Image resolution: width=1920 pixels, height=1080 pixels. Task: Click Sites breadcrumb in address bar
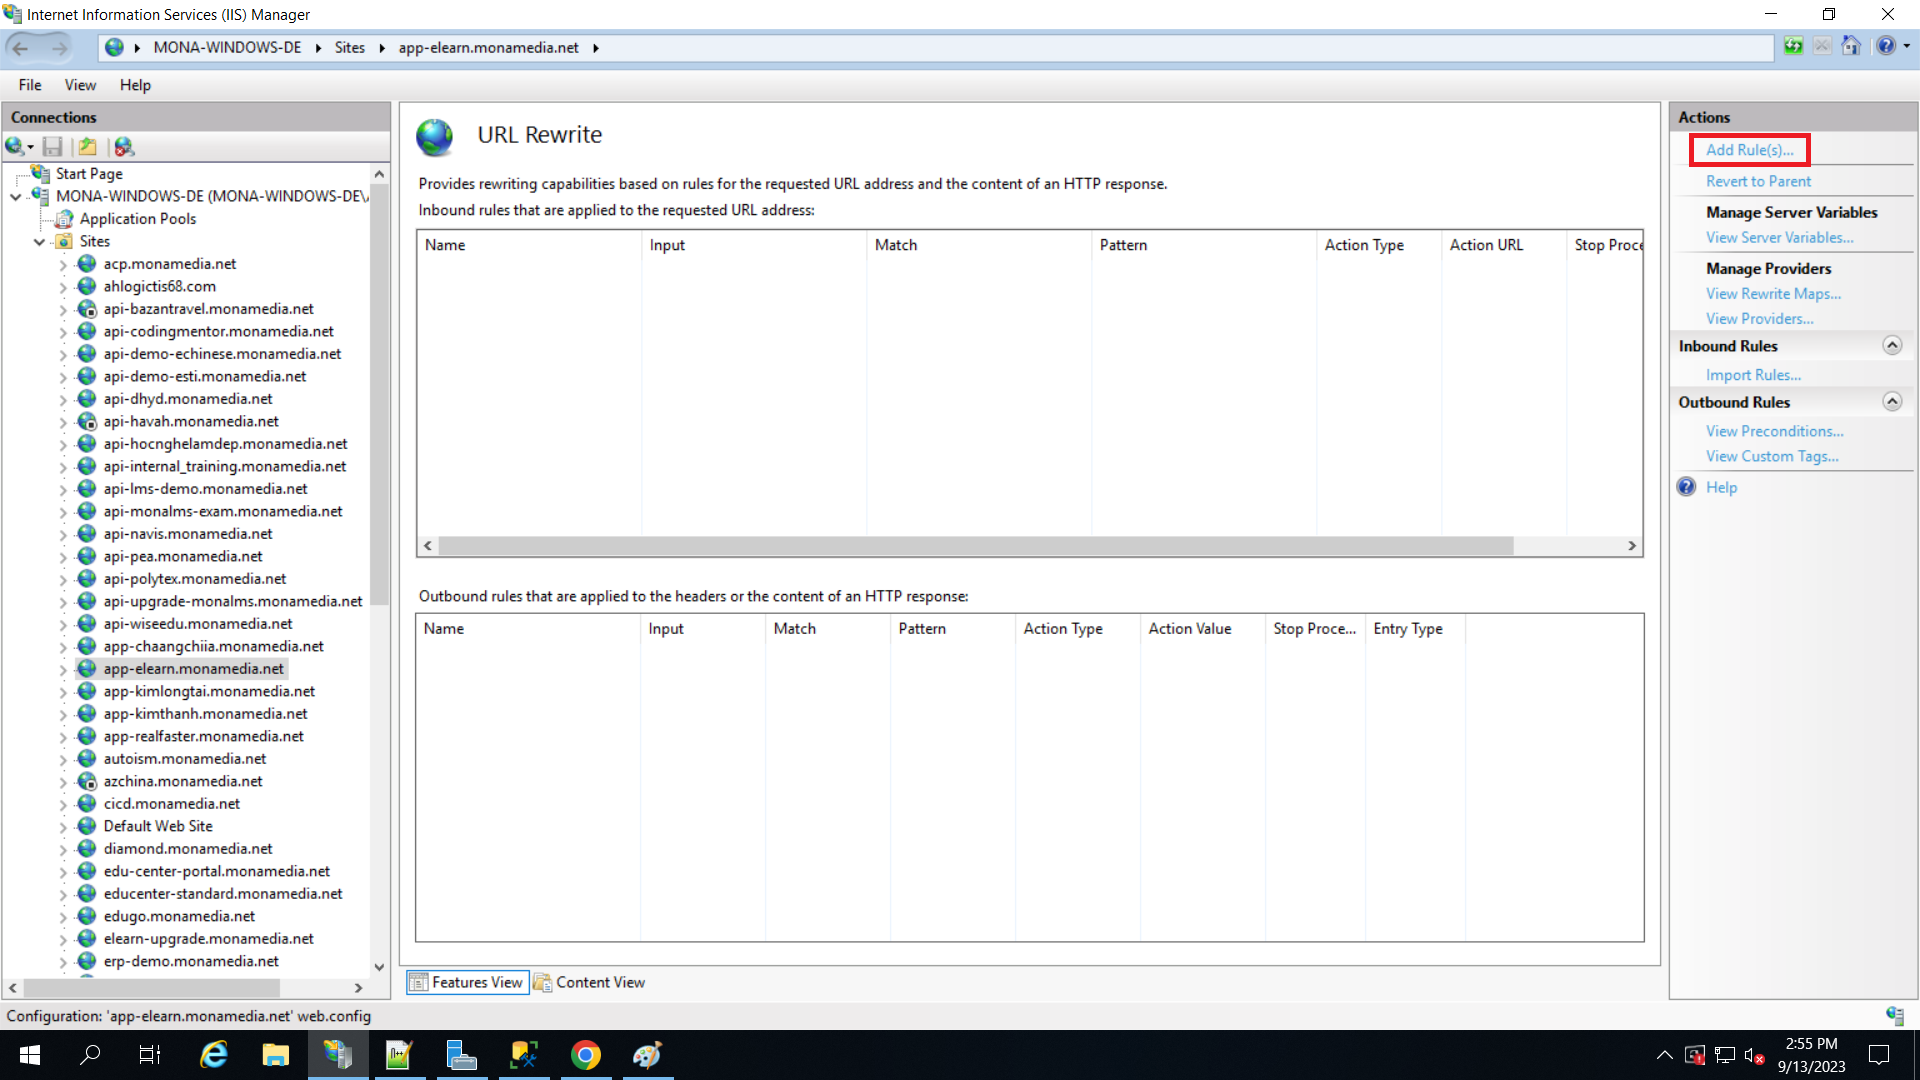coord(349,48)
